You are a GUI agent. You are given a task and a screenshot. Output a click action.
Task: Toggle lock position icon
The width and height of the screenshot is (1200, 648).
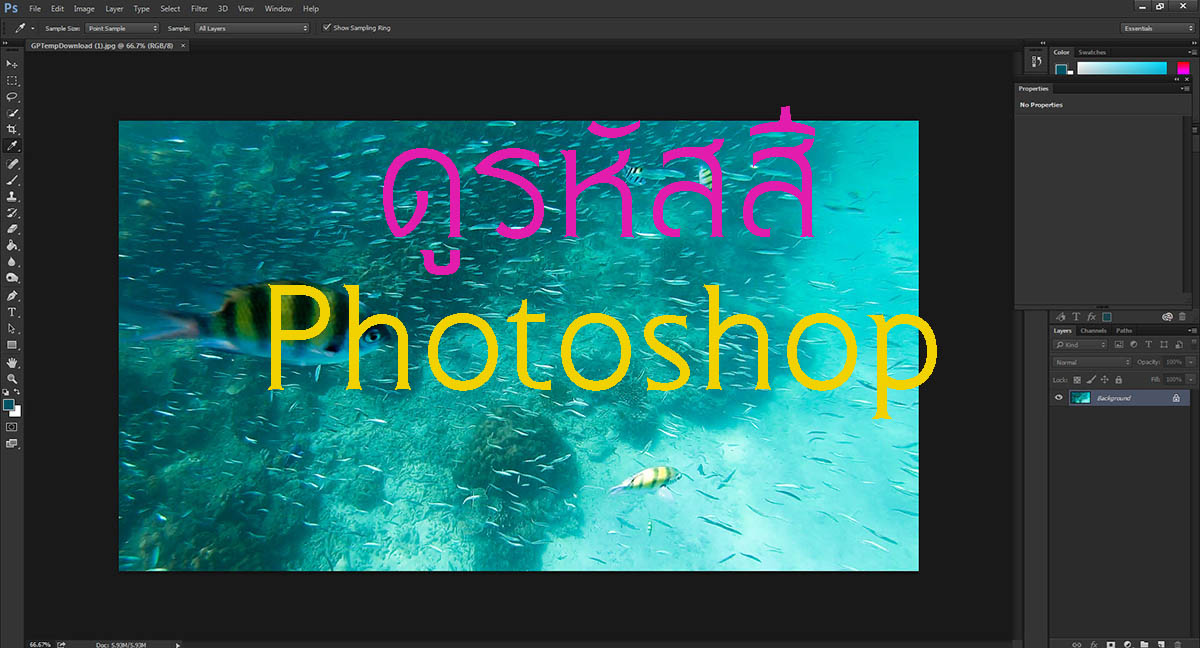[x=1105, y=380]
